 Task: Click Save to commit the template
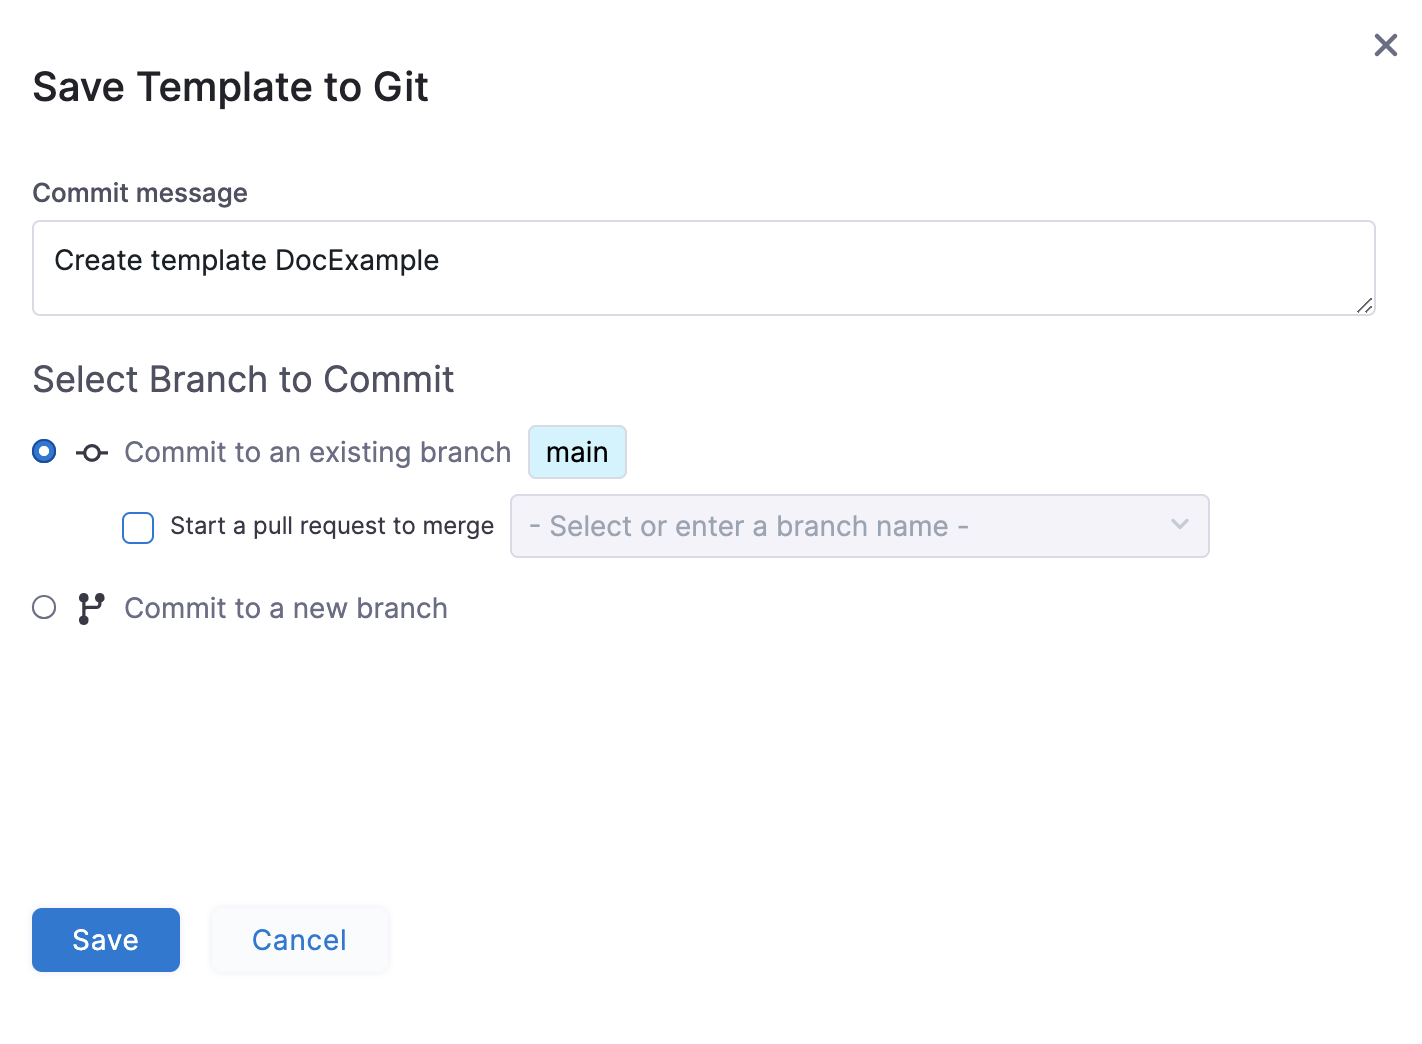click(x=106, y=940)
